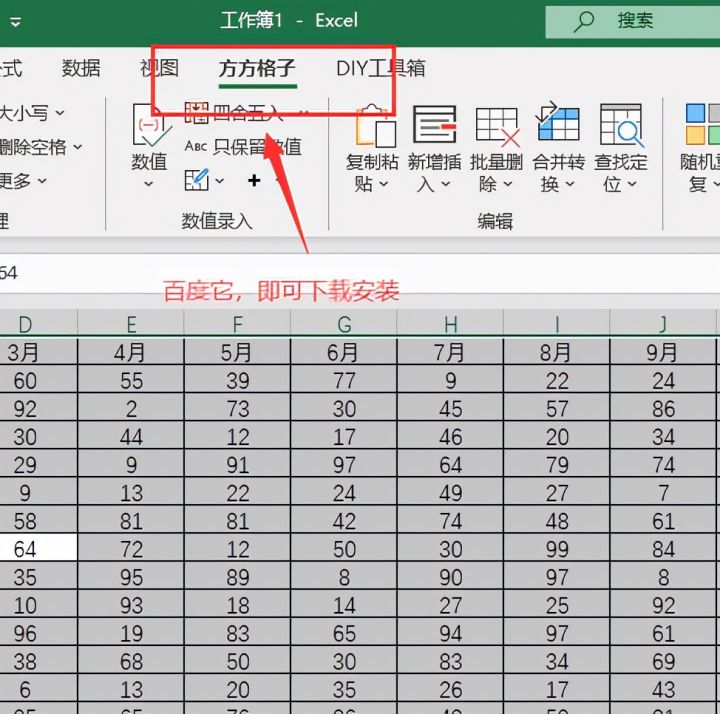Select cell with 99 in 8月 column
This screenshot has width=720, height=714.
click(x=557, y=549)
